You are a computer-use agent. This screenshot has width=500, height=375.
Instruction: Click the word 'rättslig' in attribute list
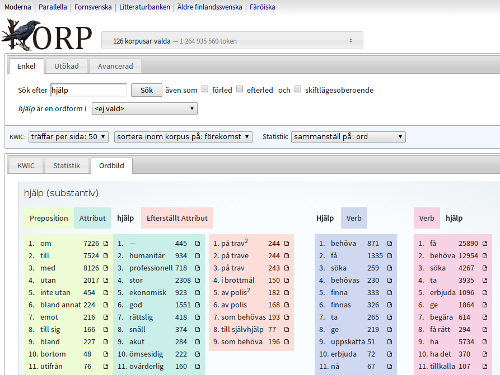(141, 317)
